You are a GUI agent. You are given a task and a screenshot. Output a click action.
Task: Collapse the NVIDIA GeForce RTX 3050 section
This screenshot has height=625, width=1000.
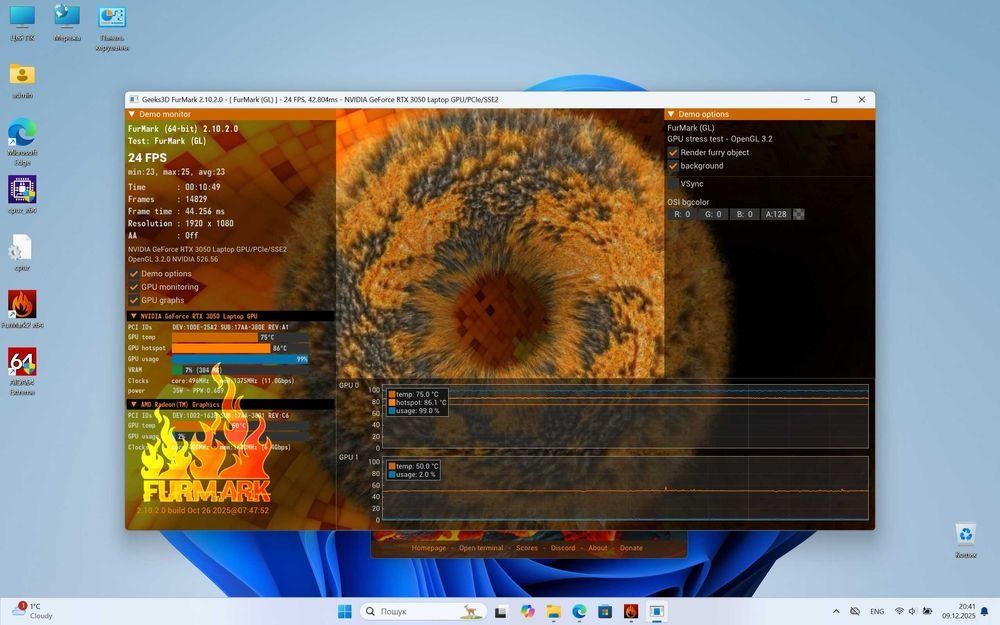231,316
